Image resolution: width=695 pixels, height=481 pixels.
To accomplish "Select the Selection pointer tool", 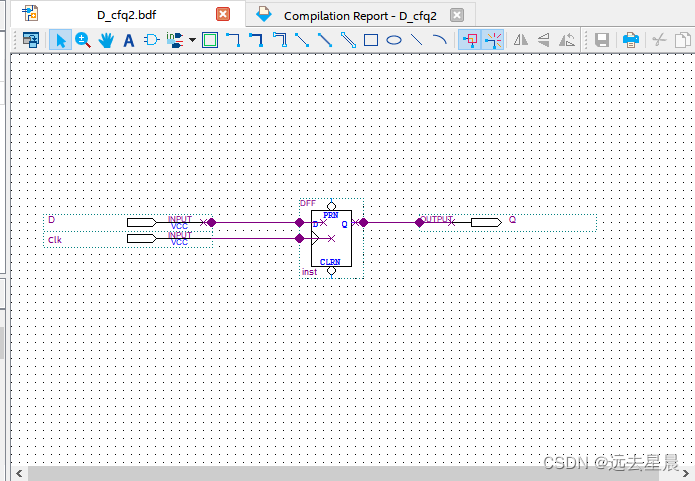I will click(60, 40).
